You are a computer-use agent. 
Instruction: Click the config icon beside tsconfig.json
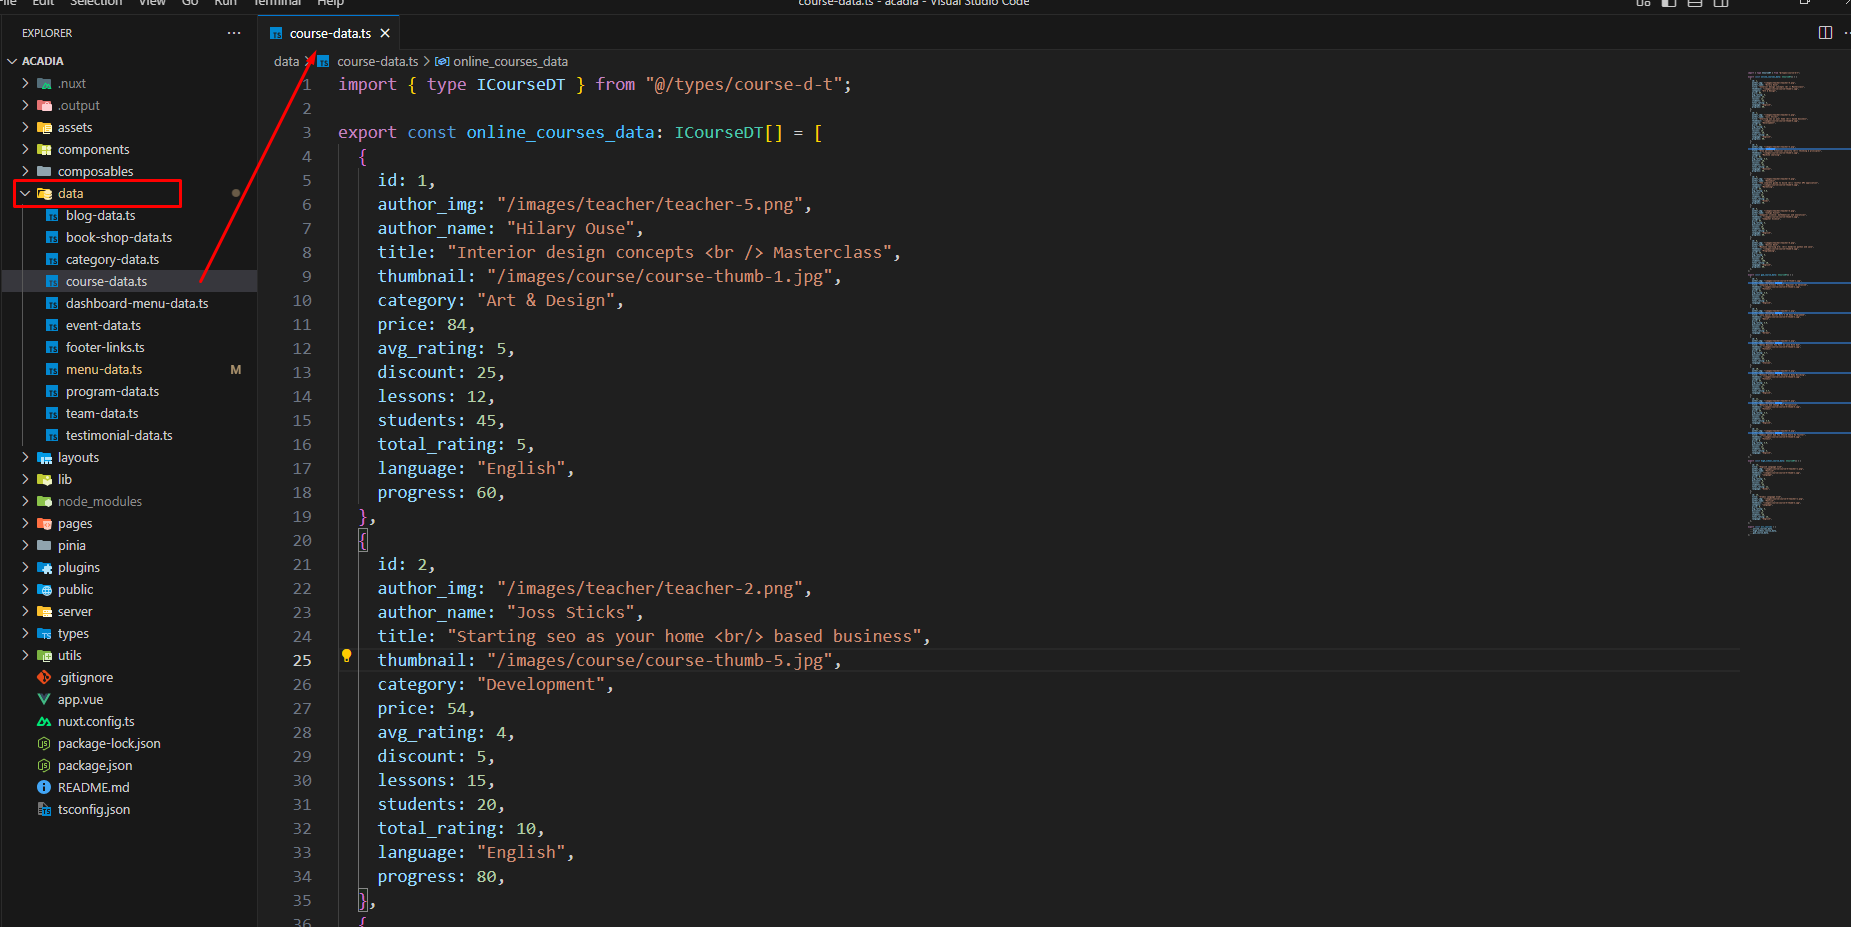pos(44,810)
